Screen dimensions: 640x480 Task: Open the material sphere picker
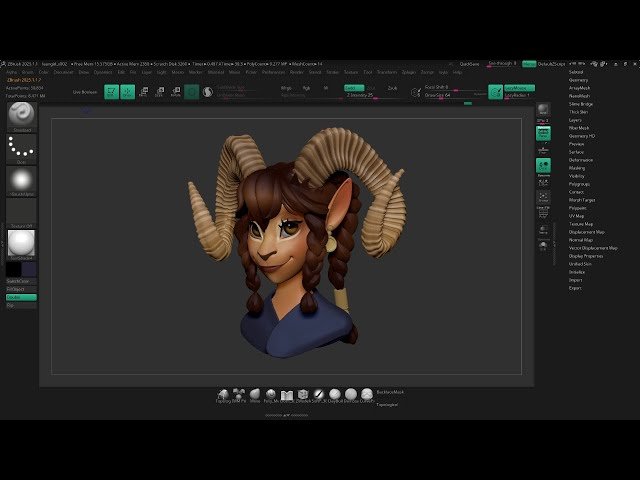[x=21, y=243]
